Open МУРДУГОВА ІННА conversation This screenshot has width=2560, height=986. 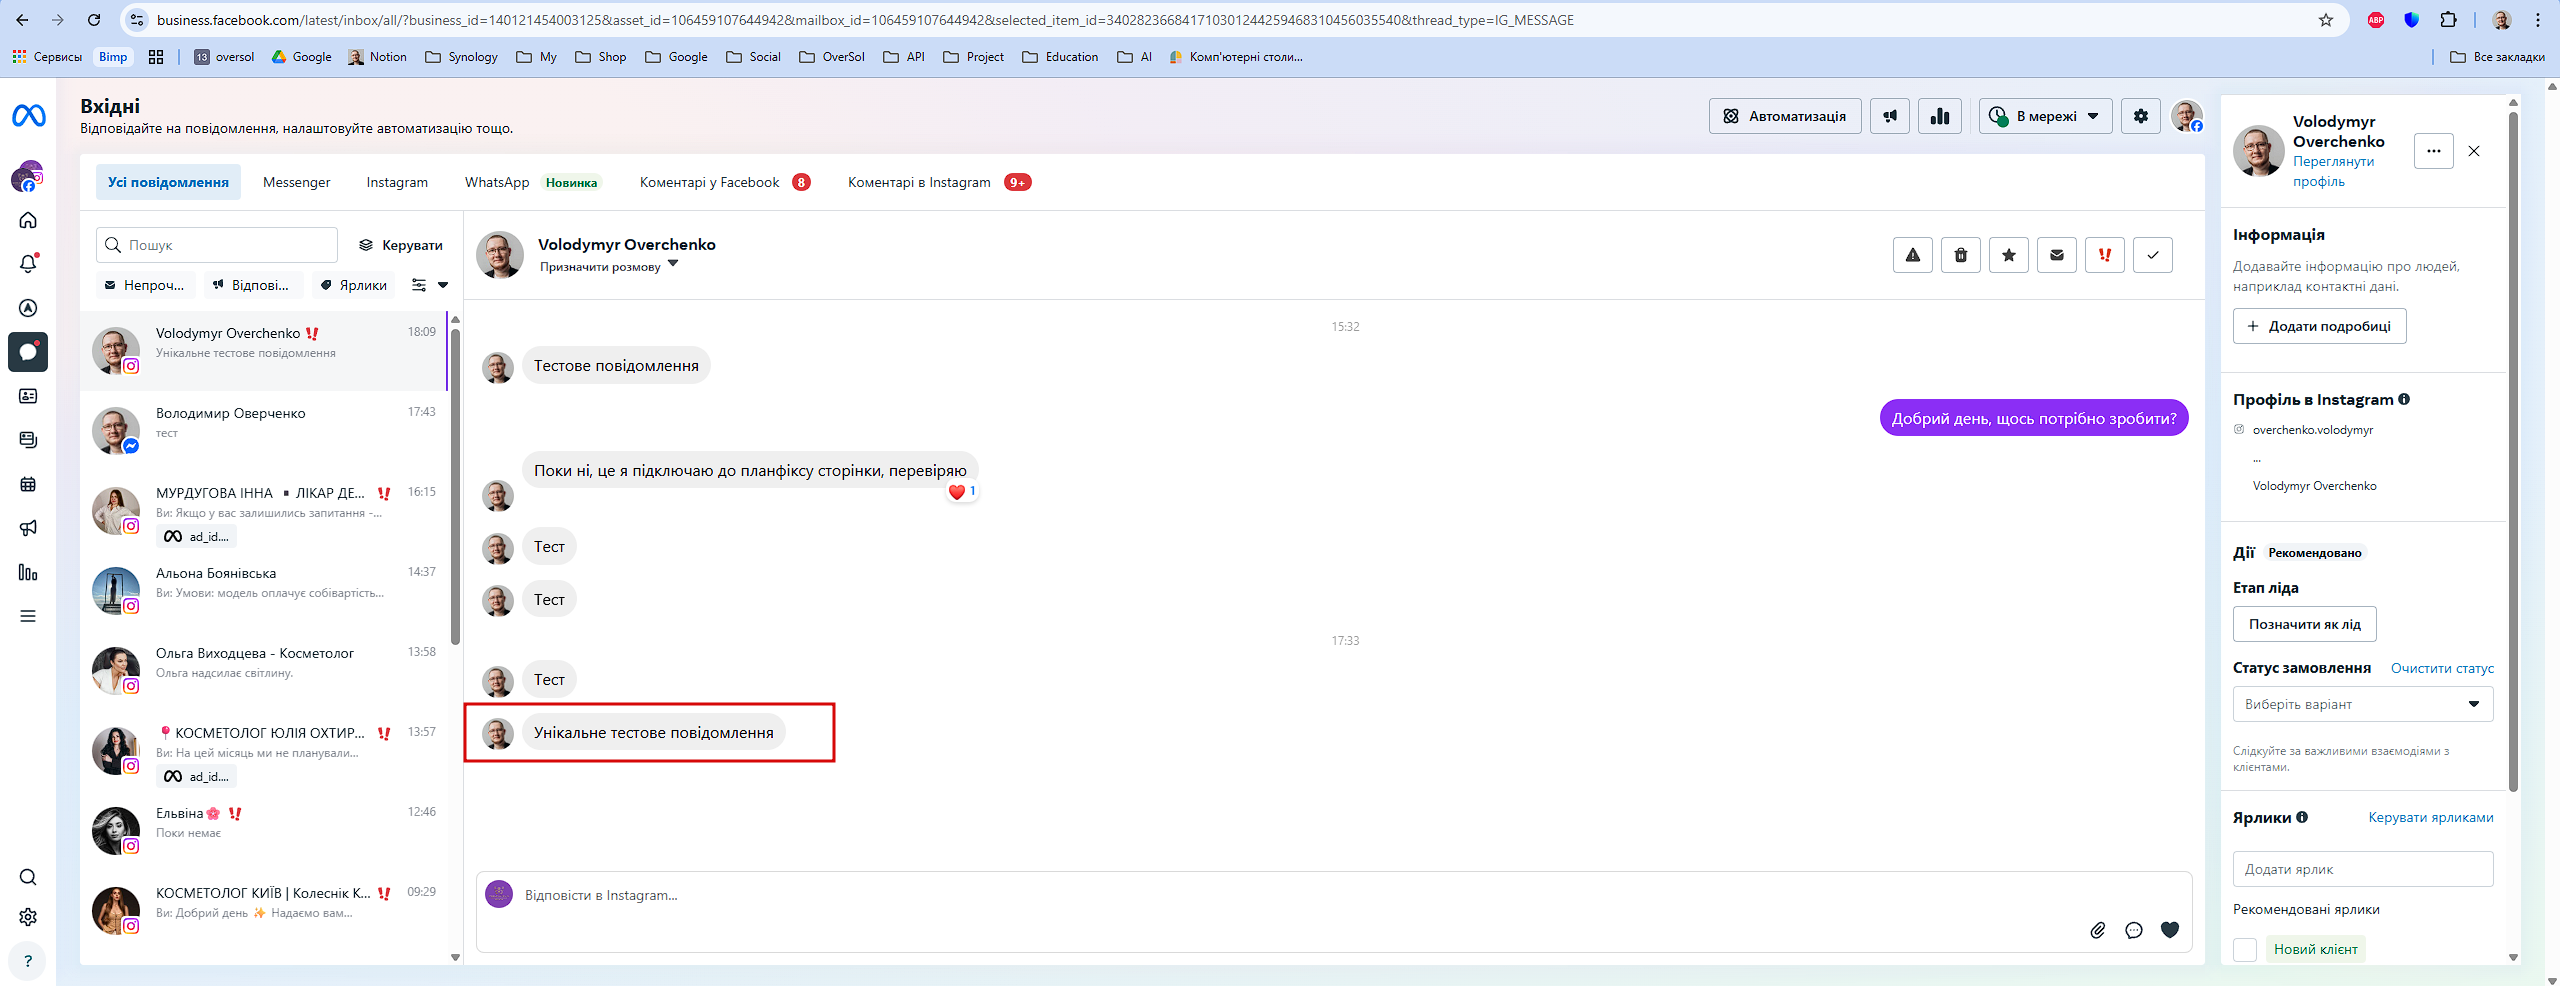click(x=264, y=511)
